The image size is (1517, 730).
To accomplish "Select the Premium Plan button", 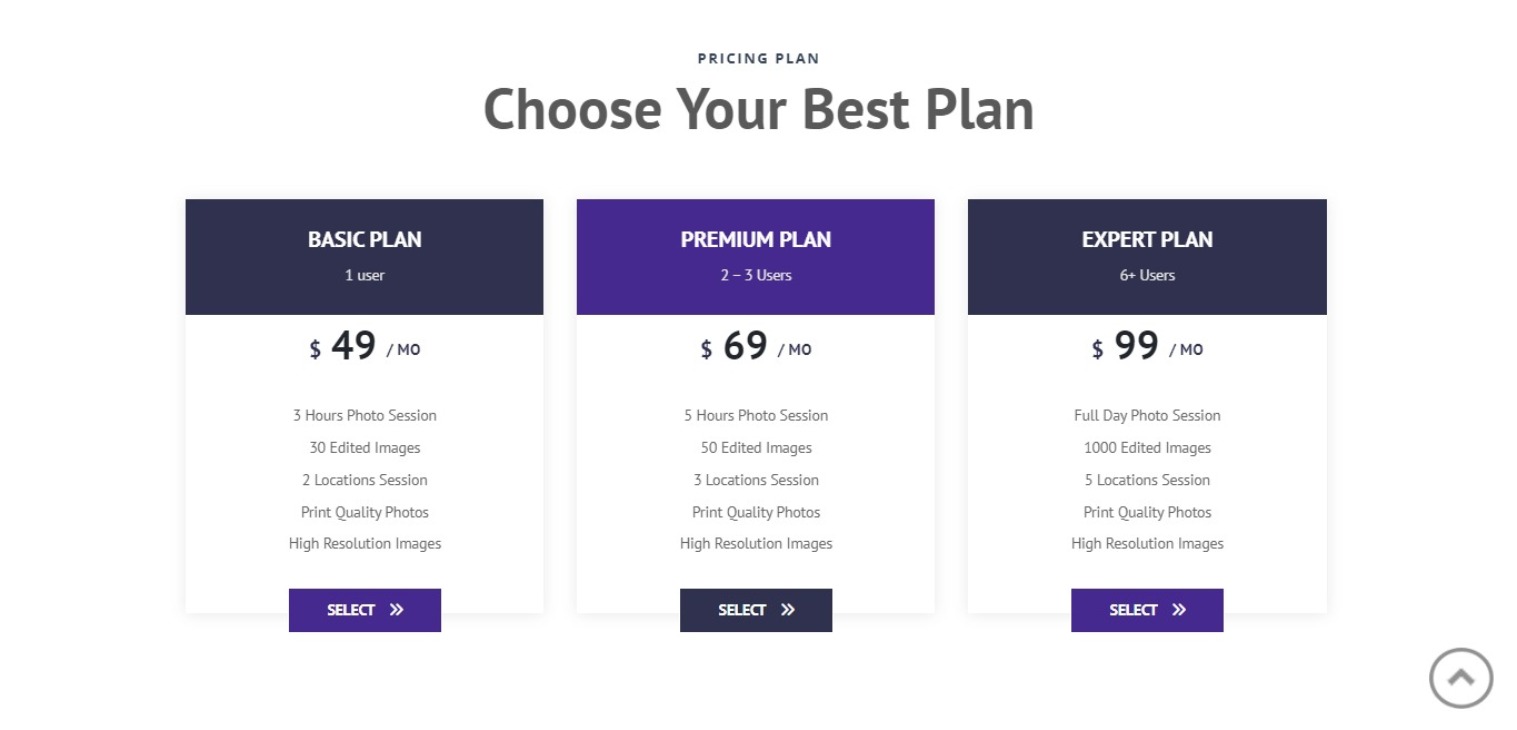I will [x=756, y=610].
